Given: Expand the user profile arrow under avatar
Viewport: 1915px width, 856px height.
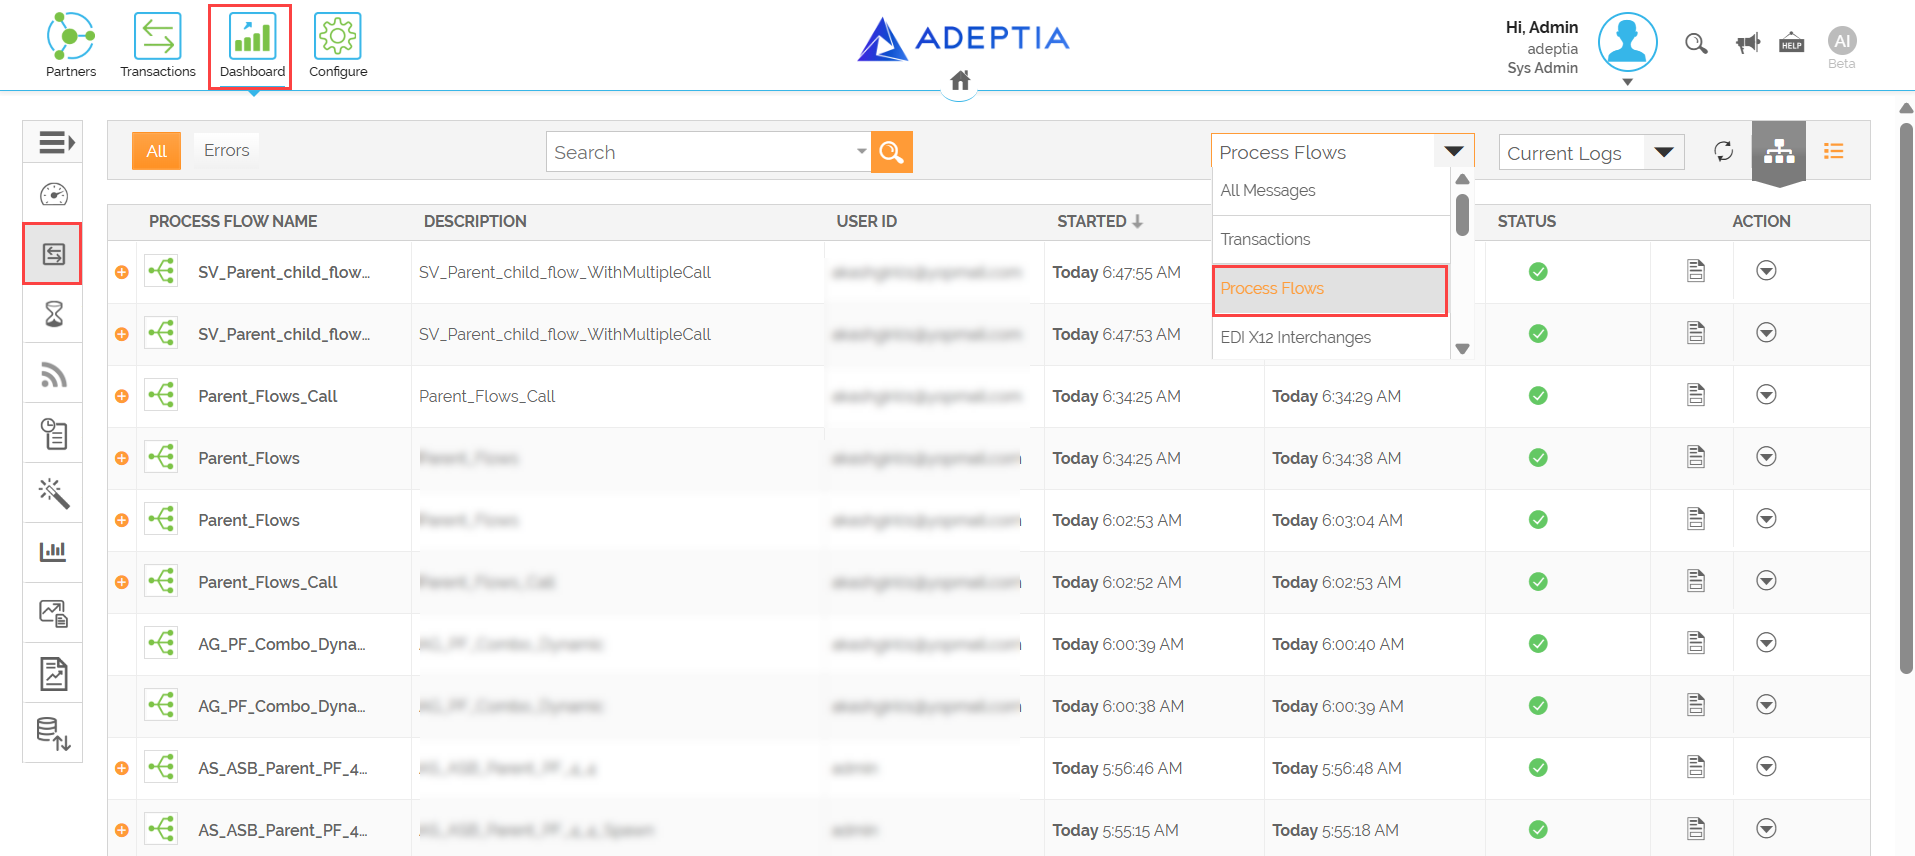Looking at the screenshot, I should tap(1628, 82).
